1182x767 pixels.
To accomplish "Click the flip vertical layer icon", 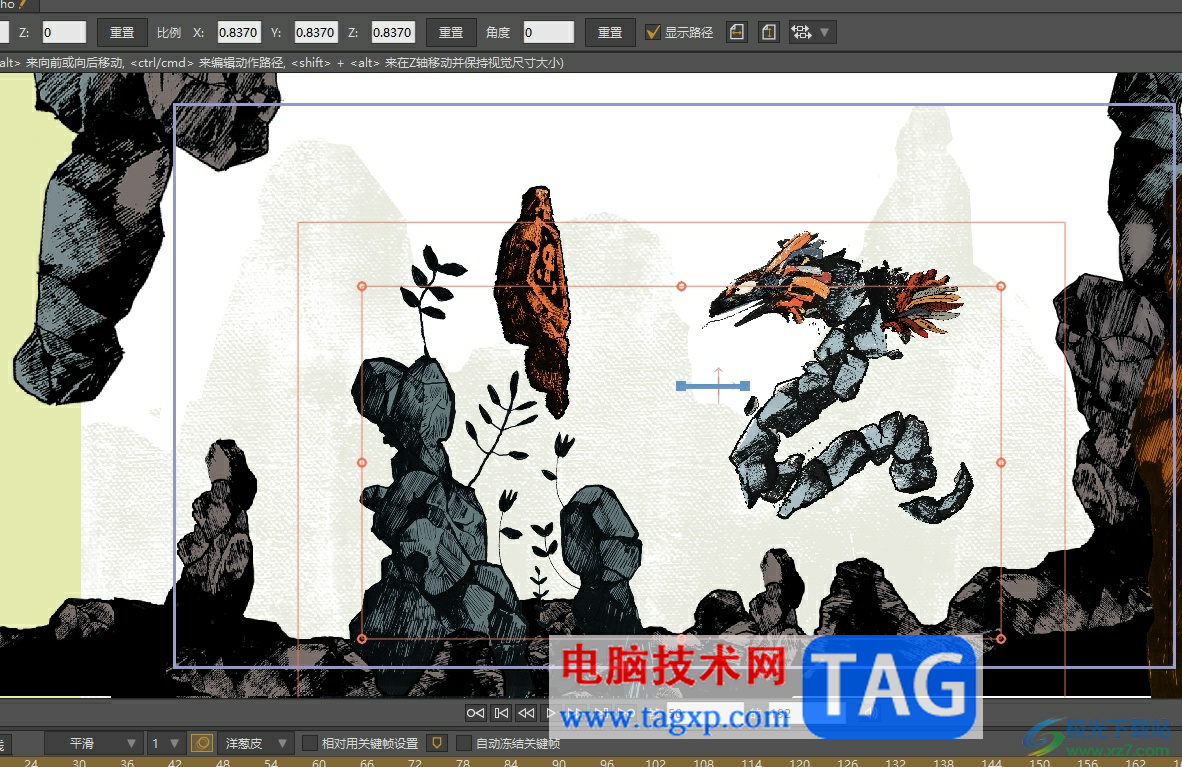I will (x=768, y=32).
